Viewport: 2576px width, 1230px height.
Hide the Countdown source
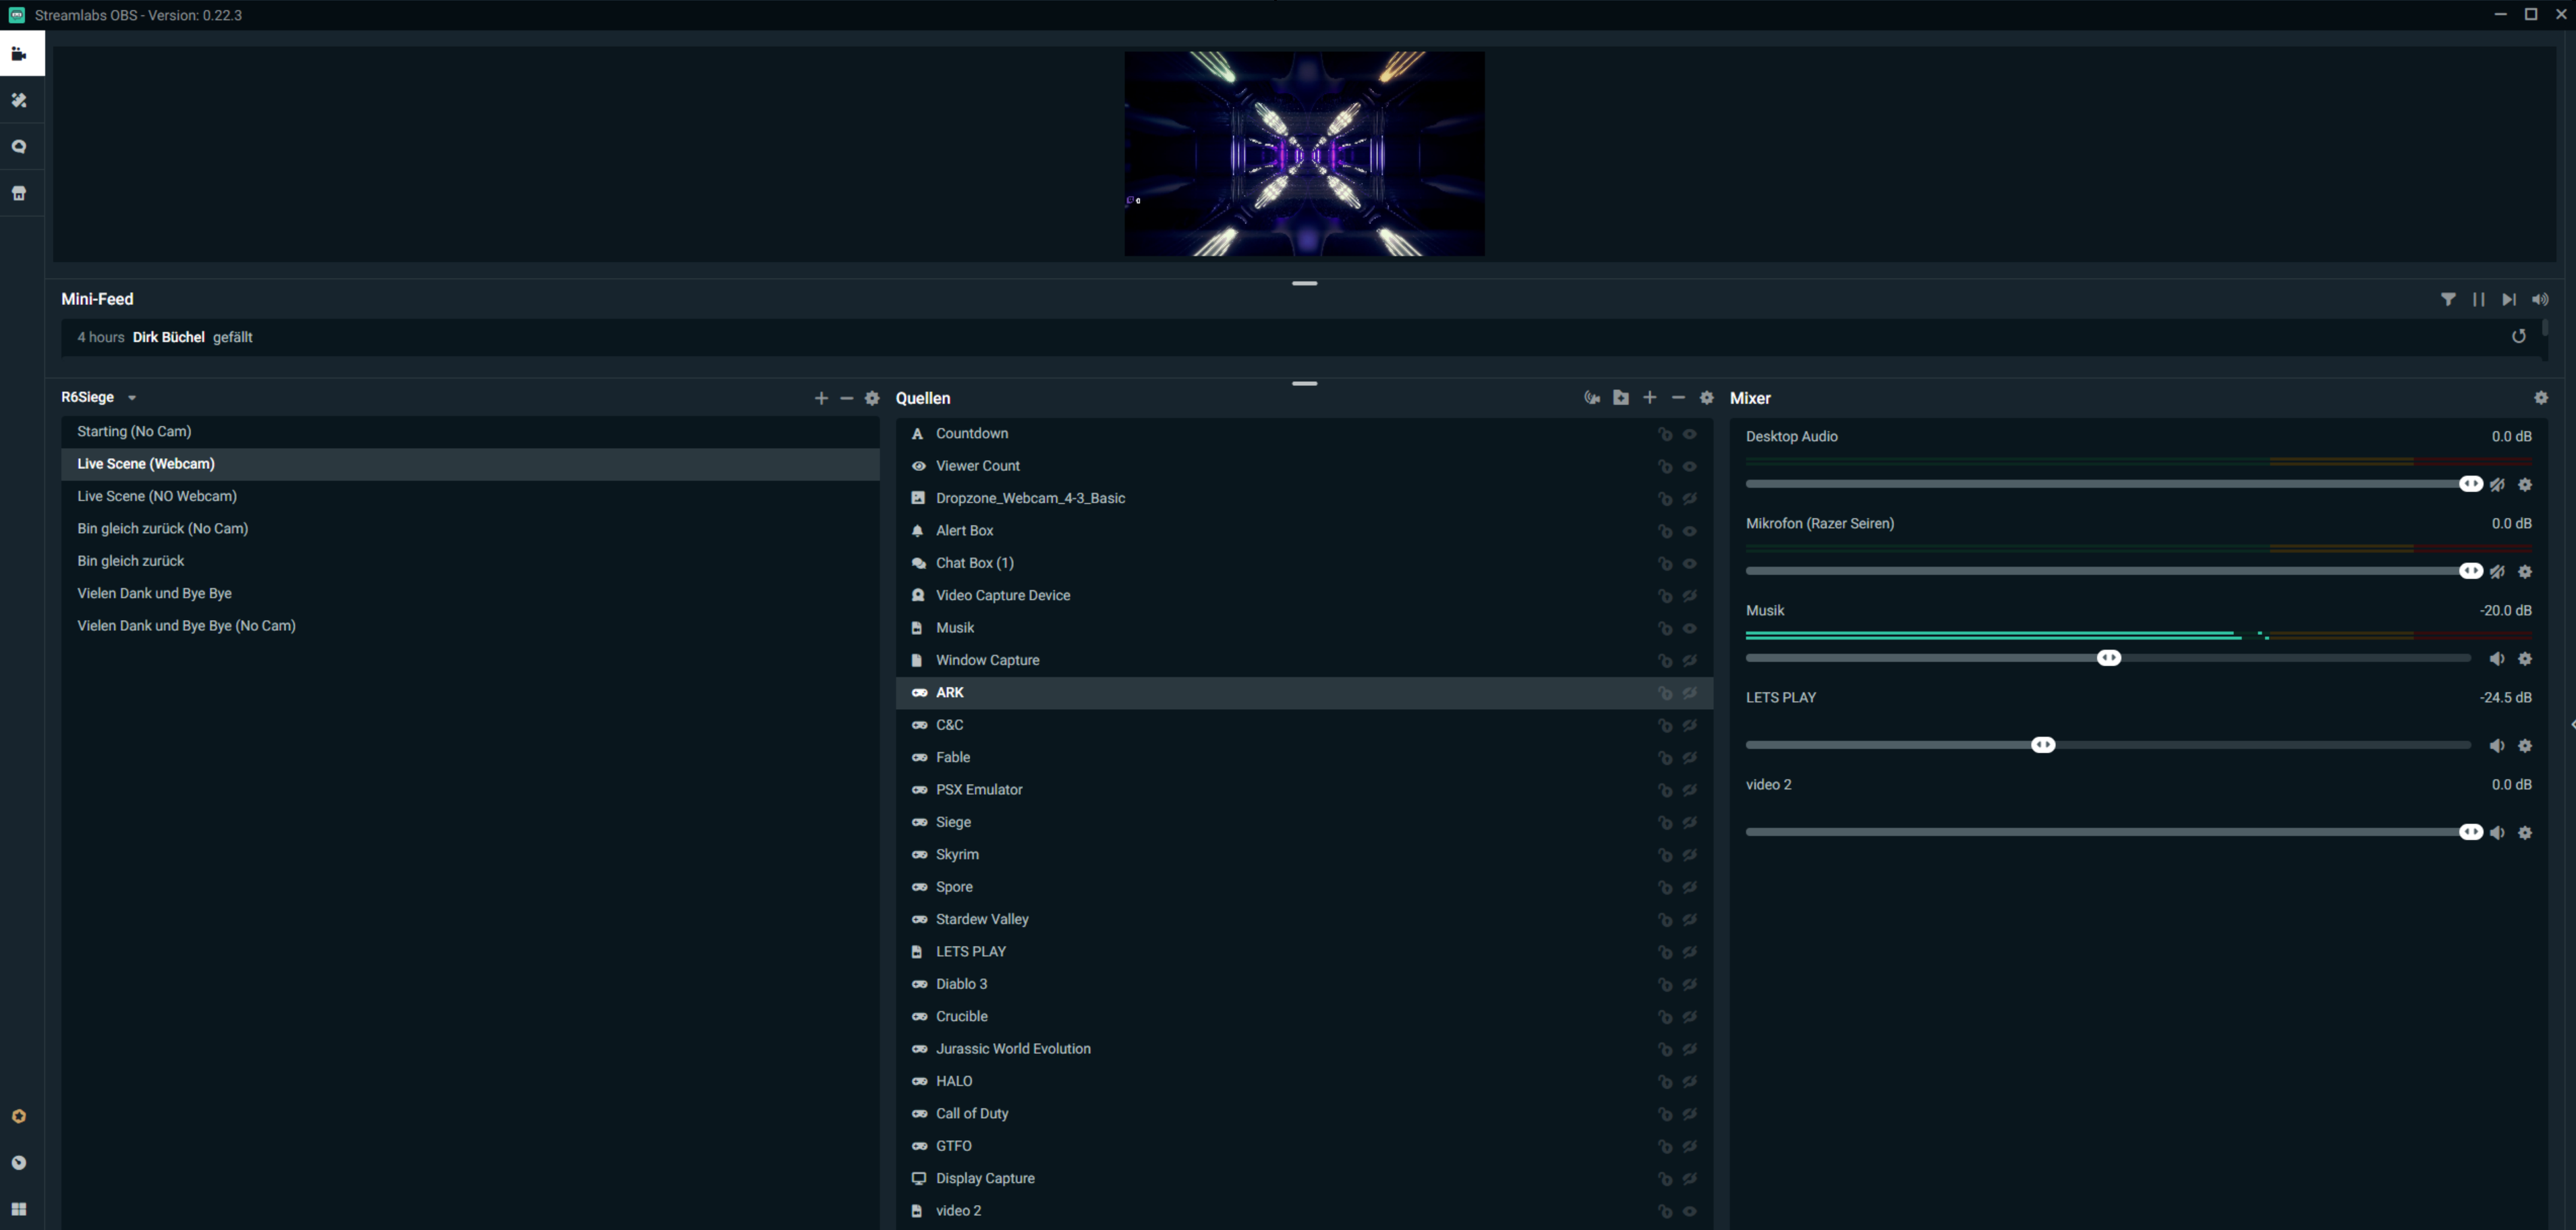click(x=1689, y=434)
